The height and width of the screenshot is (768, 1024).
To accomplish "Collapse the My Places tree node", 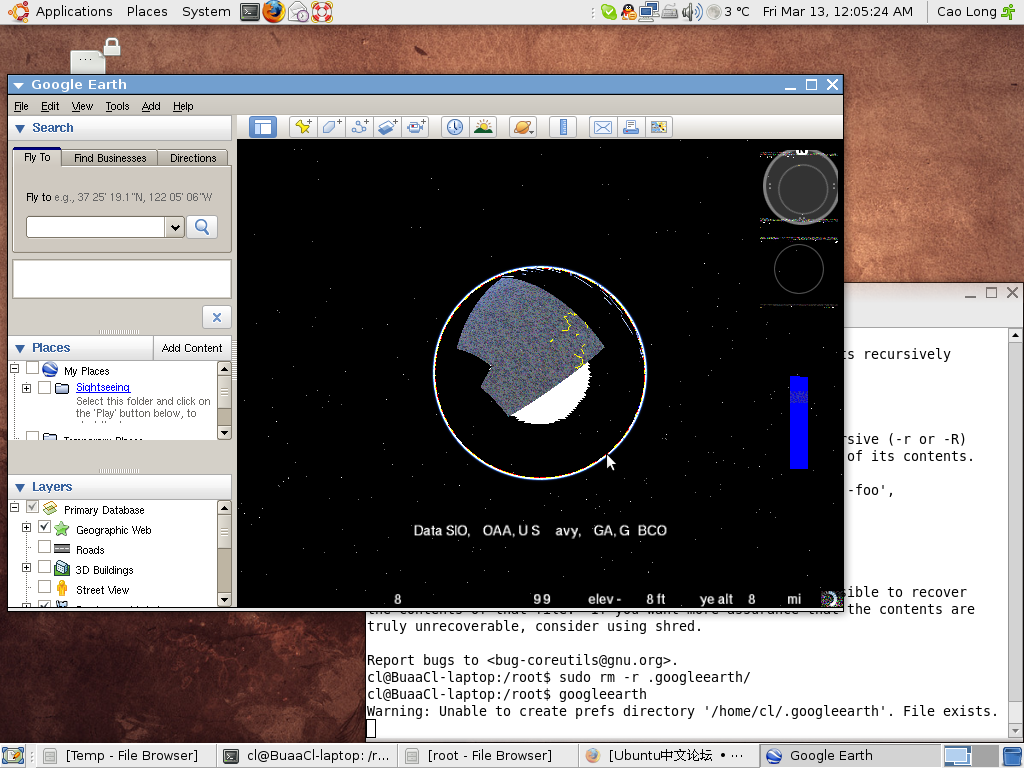I will tap(14, 369).
